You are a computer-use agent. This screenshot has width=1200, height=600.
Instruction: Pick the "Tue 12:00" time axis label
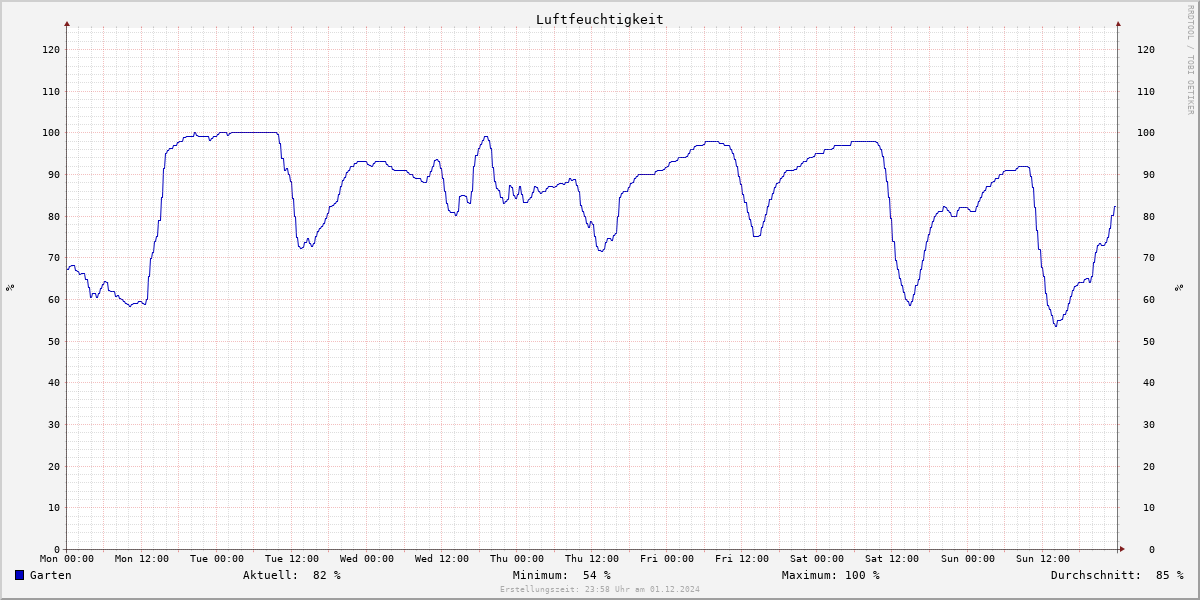pos(292,559)
